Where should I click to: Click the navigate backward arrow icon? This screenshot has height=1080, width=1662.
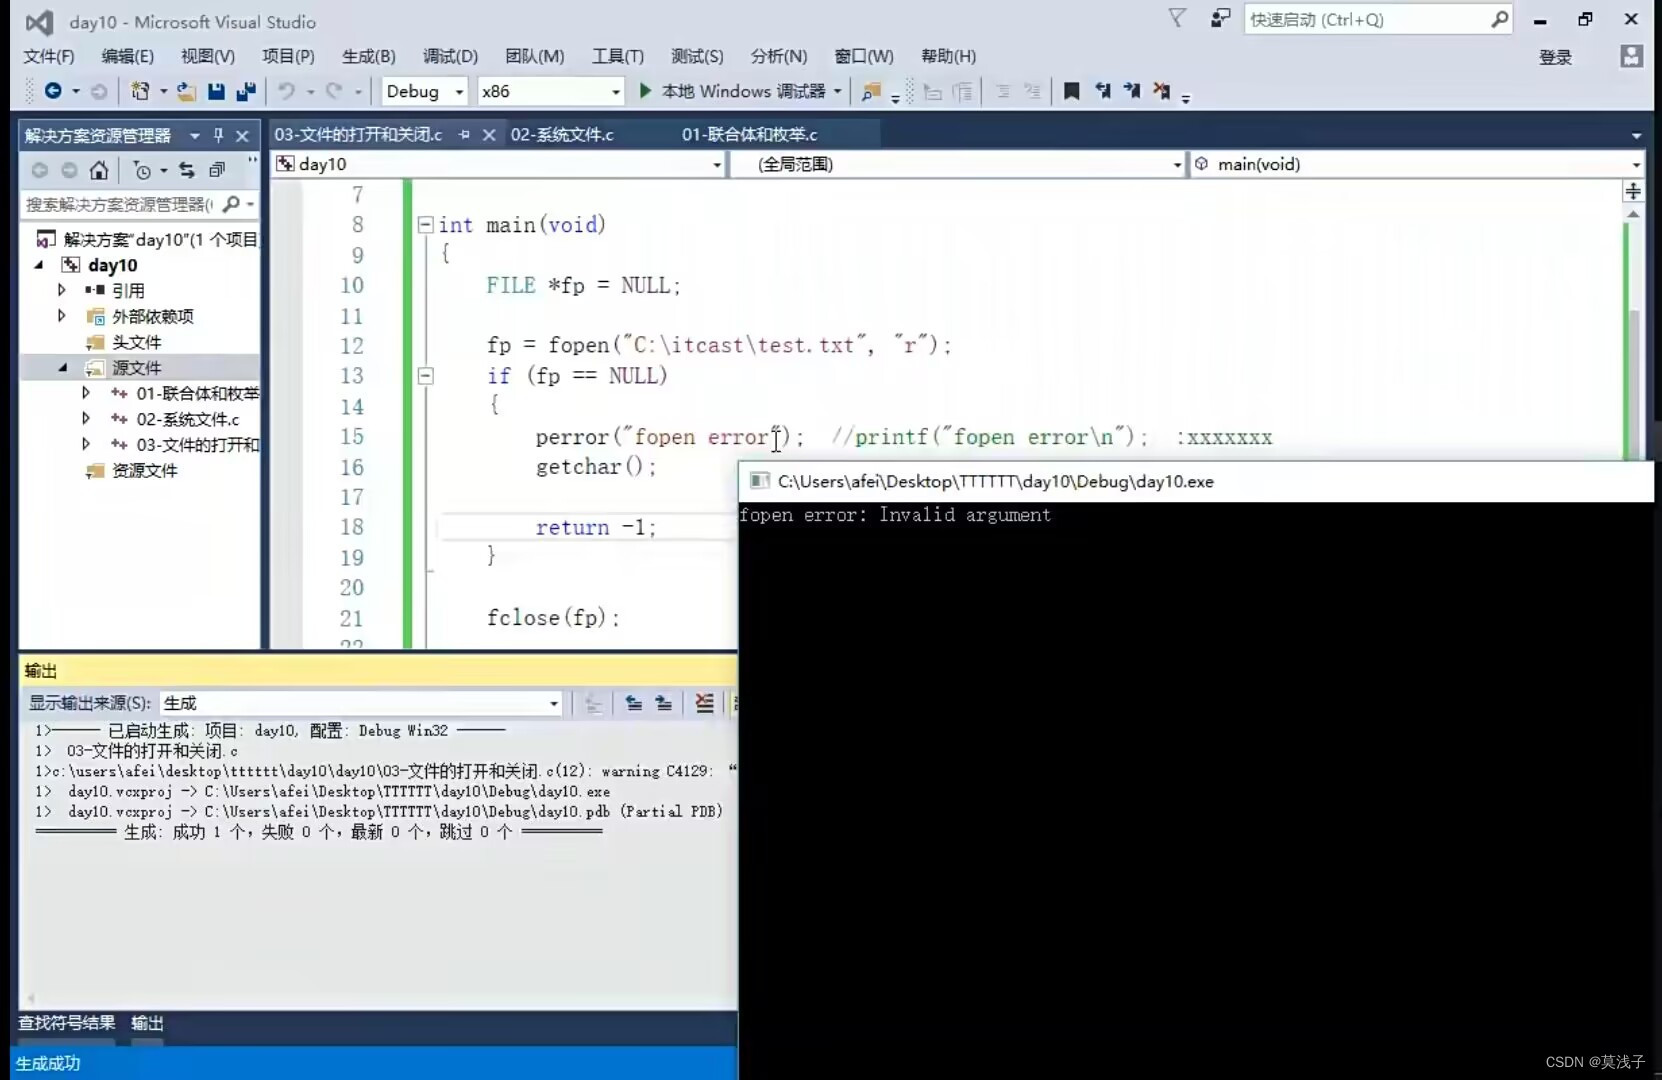pyautogui.click(x=53, y=91)
